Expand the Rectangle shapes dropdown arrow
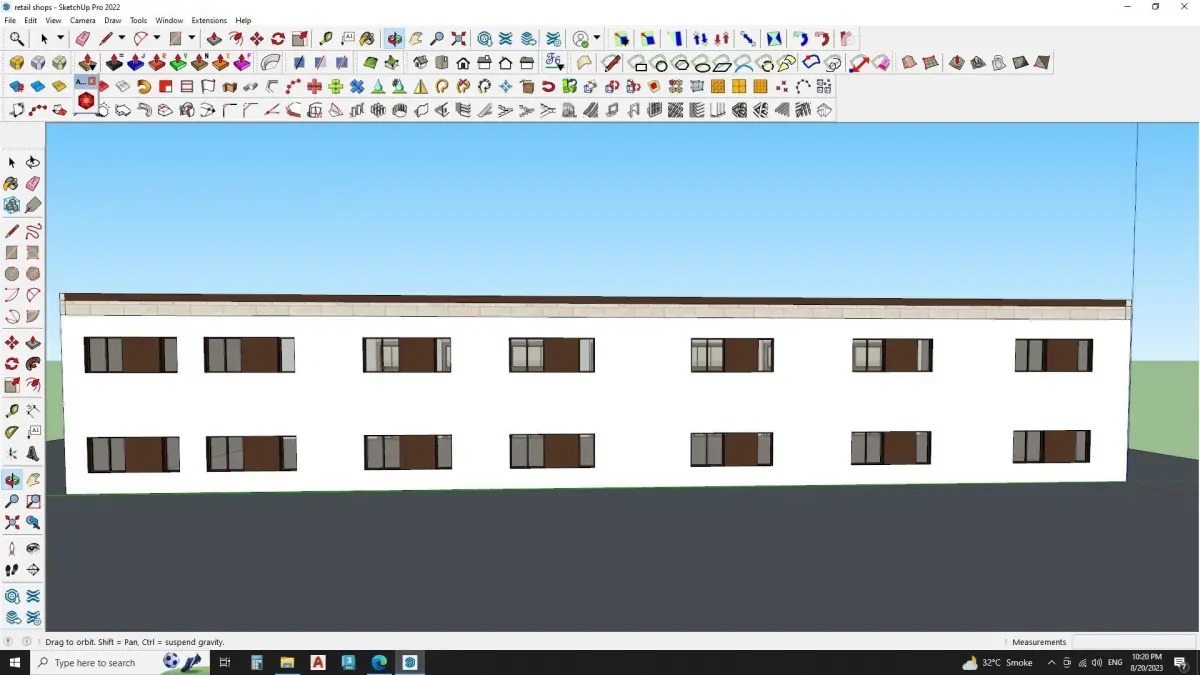The height and width of the screenshot is (675, 1200). [x=191, y=38]
